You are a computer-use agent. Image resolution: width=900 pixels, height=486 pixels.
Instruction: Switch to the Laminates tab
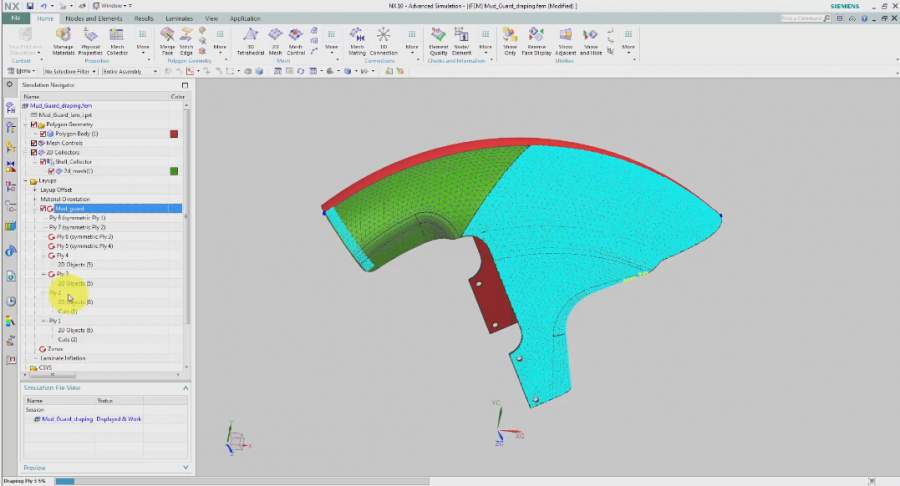(x=179, y=18)
